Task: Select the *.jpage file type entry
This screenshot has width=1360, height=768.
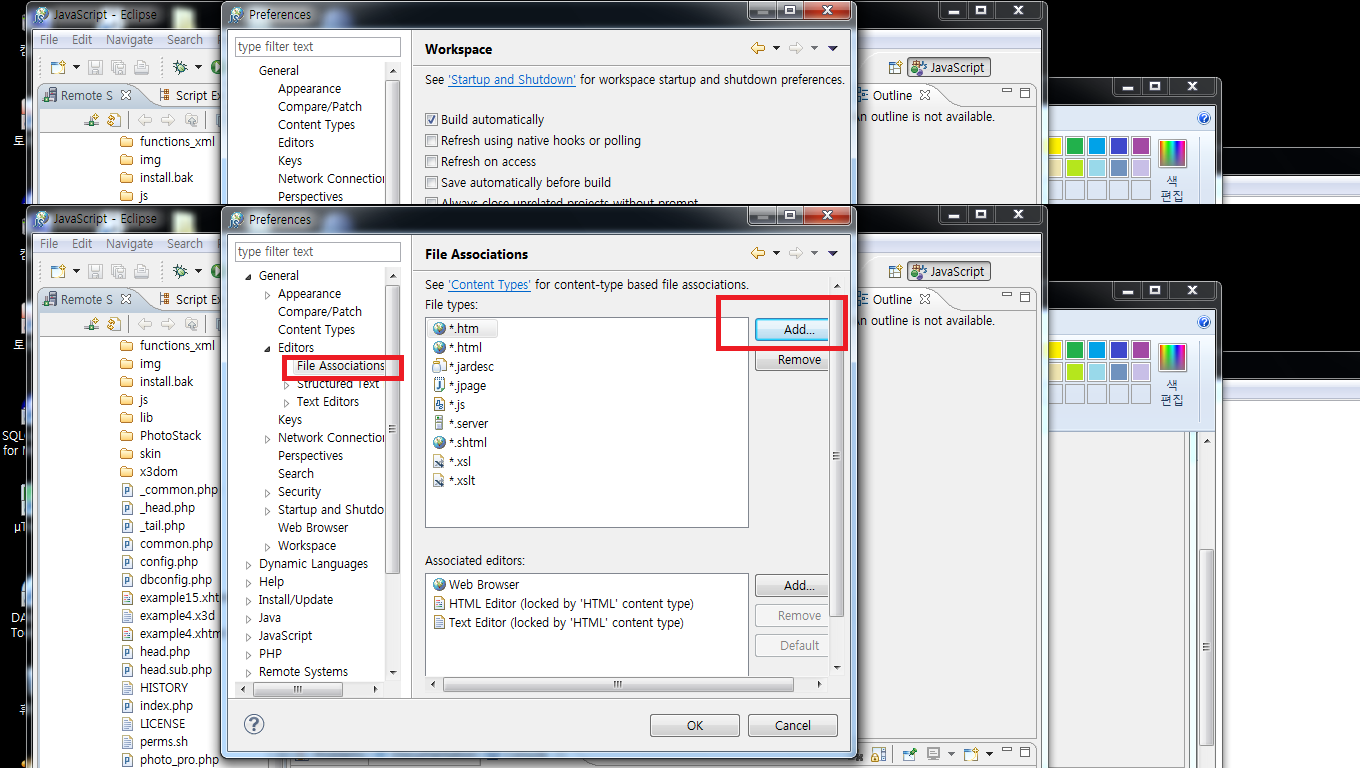Action: click(466, 385)
